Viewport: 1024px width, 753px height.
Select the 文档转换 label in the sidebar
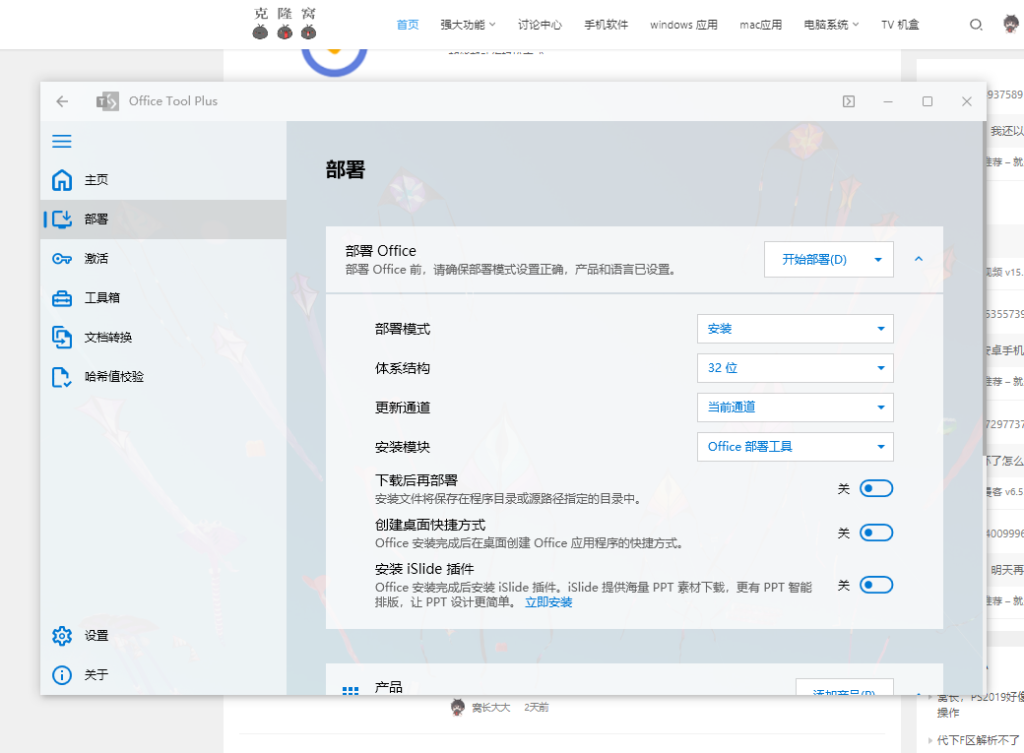tap(108, 337)
